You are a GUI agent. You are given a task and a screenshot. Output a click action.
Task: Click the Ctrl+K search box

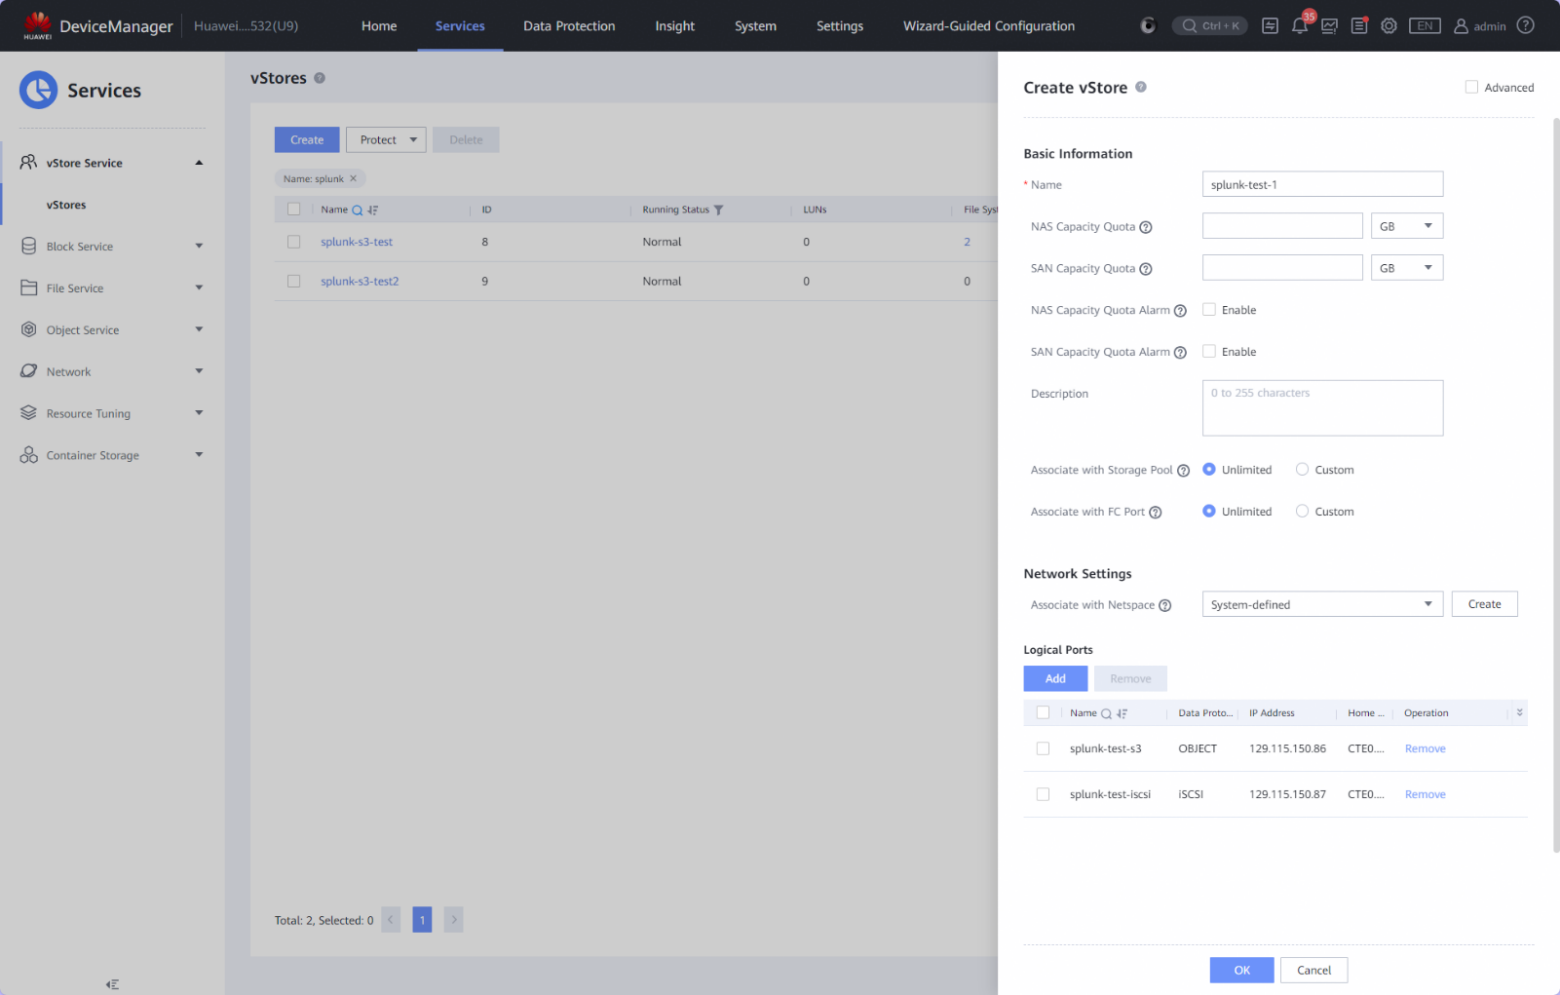pos(1210,26)
